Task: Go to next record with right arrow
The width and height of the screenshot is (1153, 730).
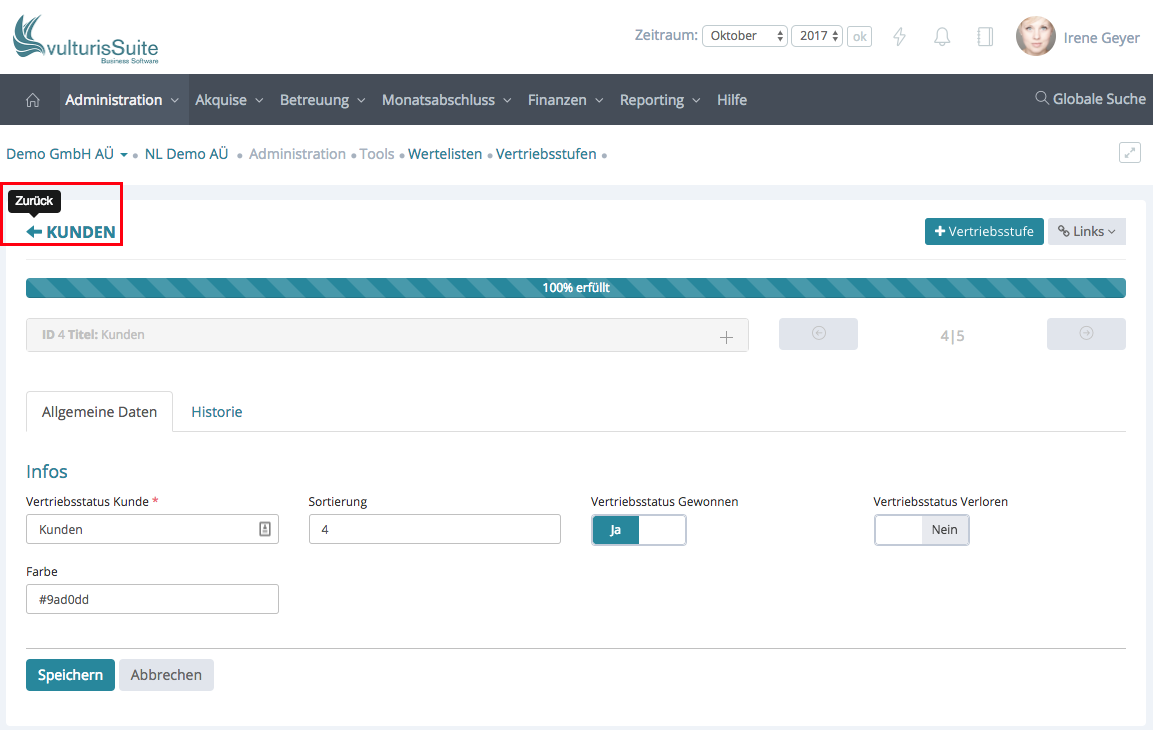Action: coord(1086,334)
